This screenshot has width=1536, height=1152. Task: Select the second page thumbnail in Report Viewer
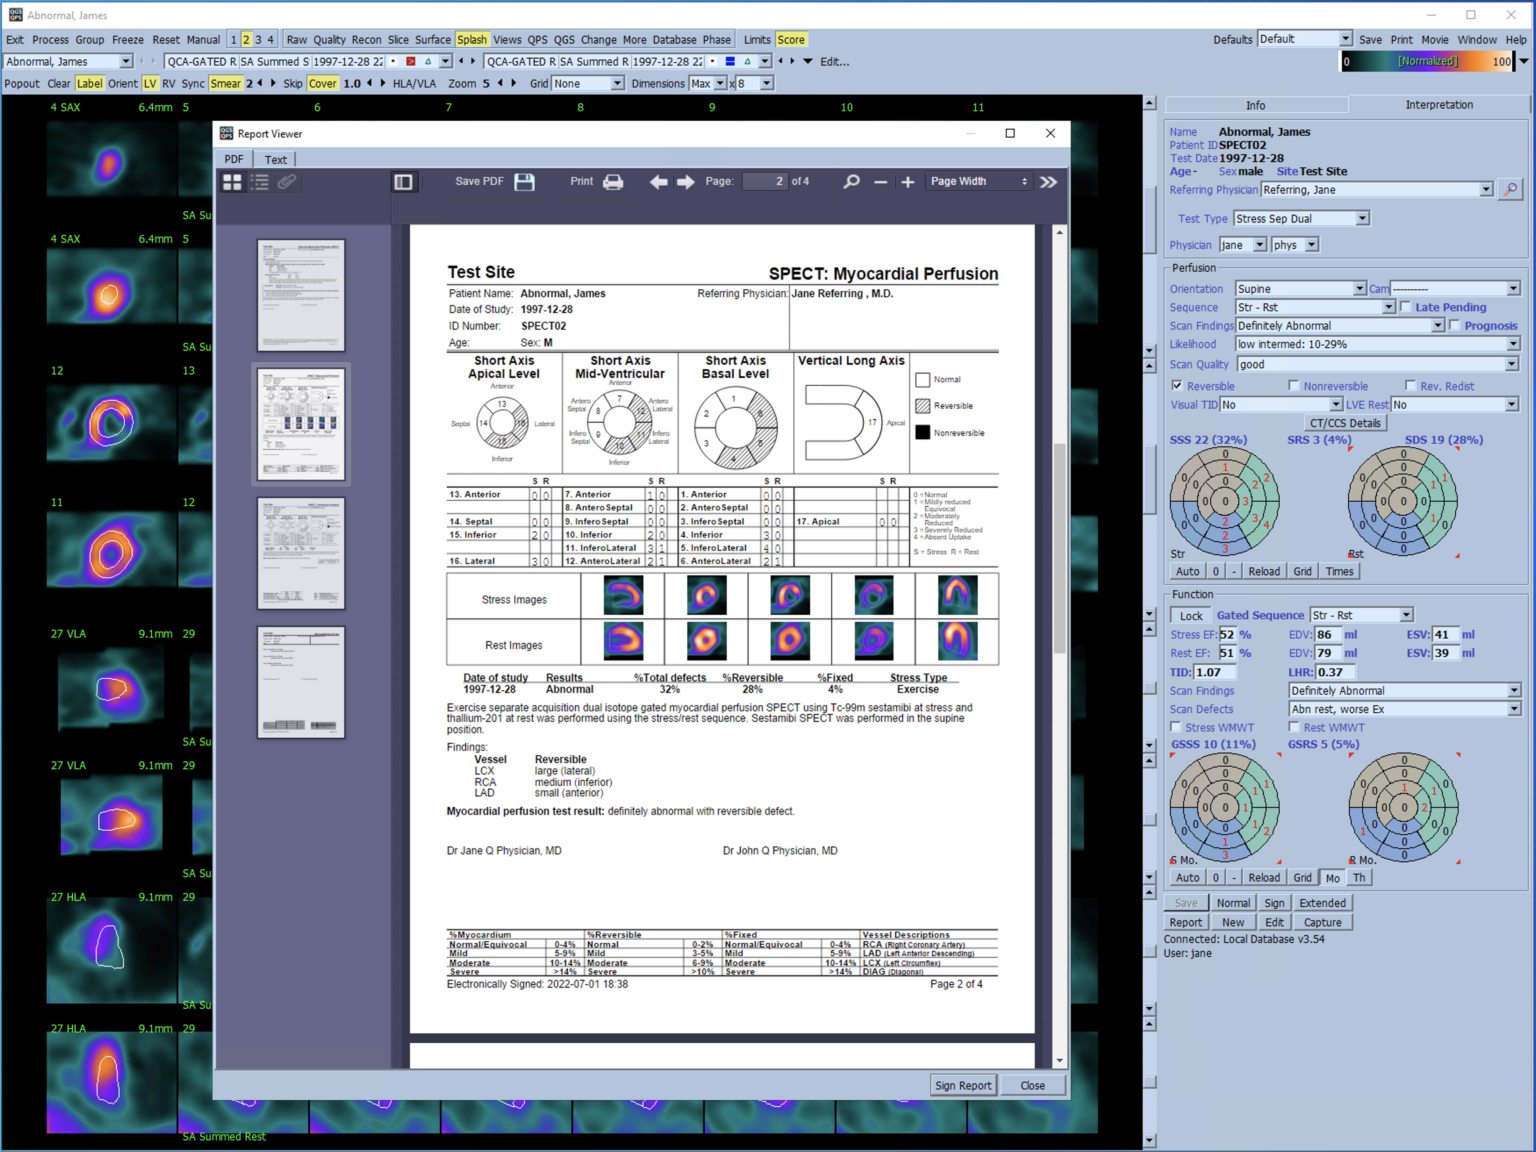click(x=300, y=423)
